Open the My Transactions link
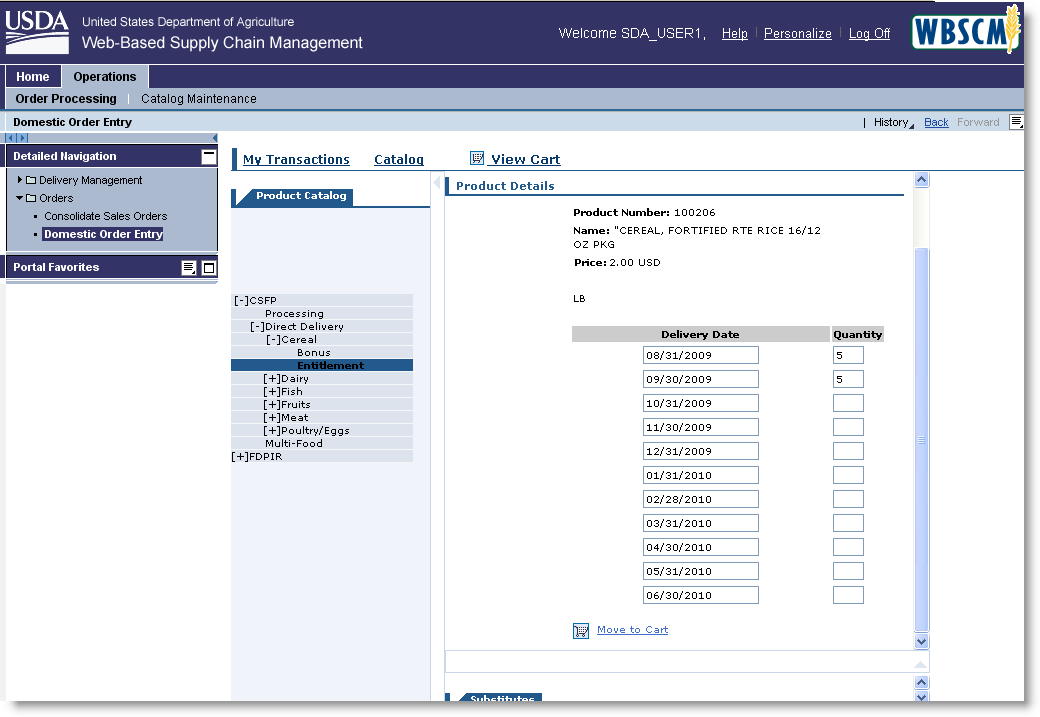1040x717 pixels. click(x=296, y=159)
